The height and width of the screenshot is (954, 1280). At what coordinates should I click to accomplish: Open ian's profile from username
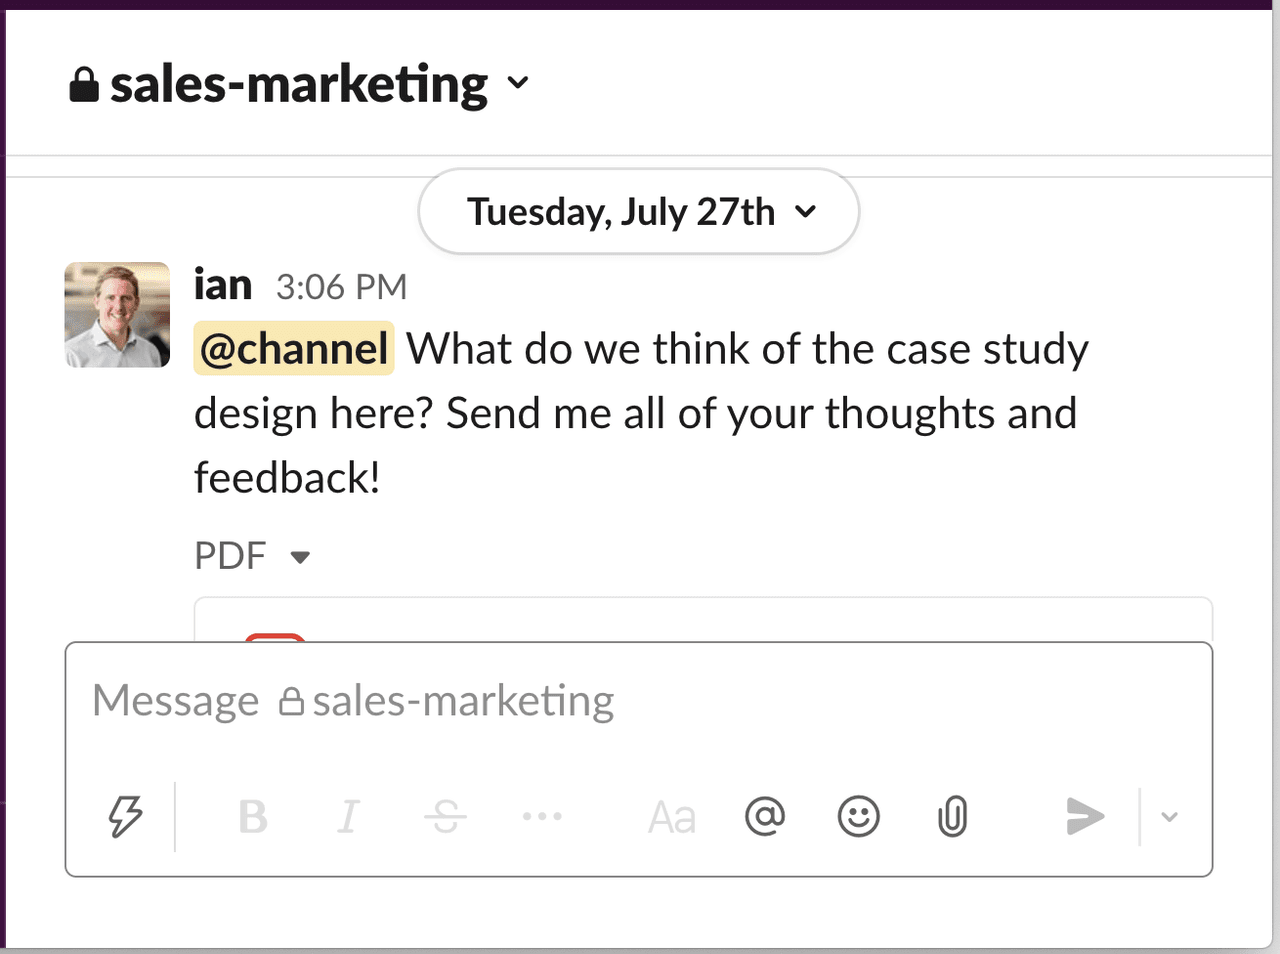[222, 286]
